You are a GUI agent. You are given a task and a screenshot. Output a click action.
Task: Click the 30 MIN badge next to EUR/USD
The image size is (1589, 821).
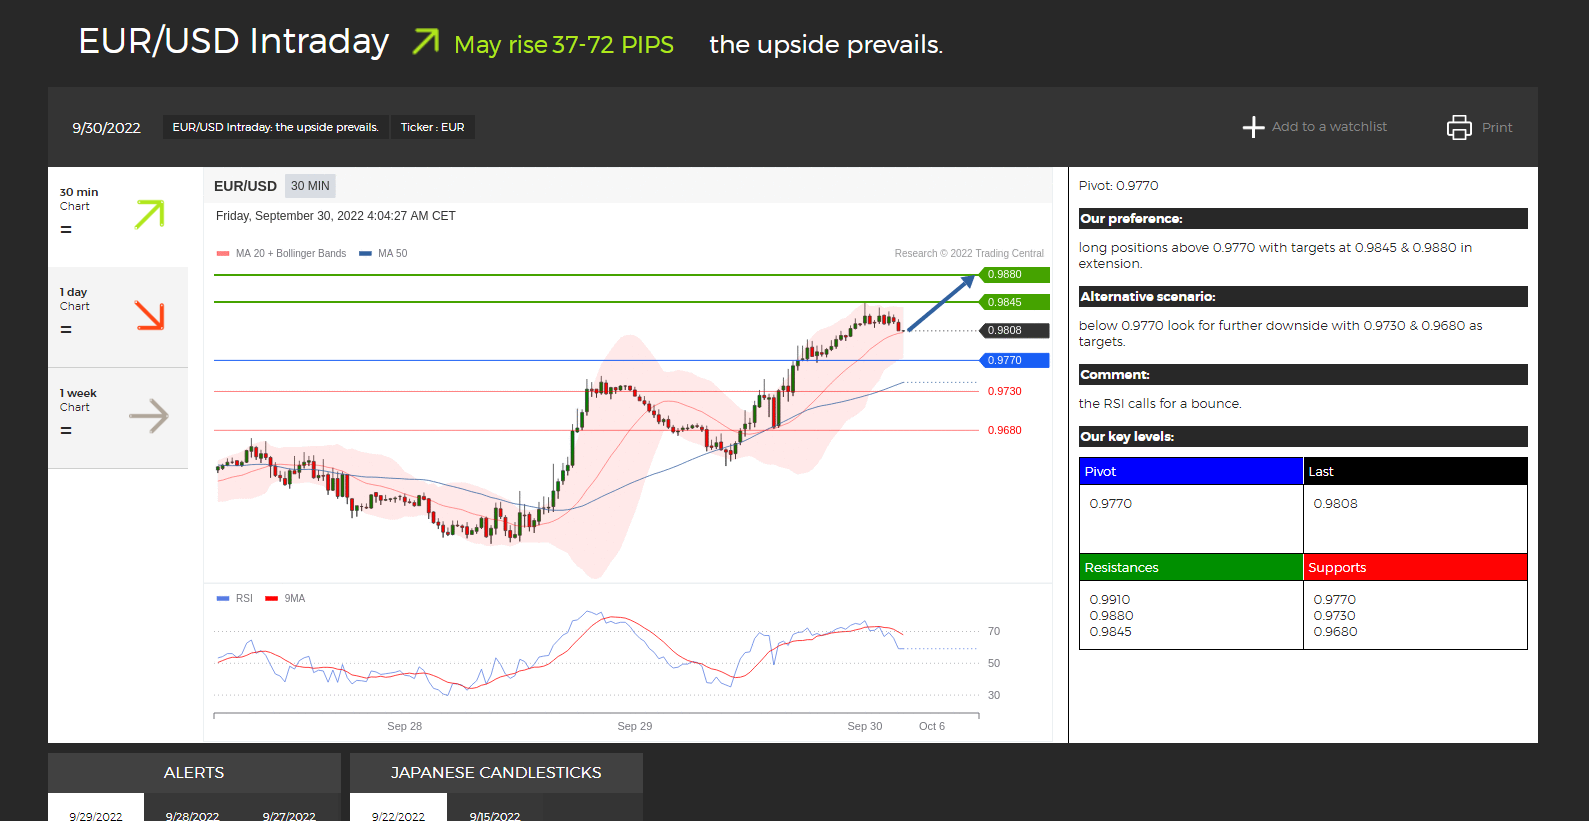310,186
